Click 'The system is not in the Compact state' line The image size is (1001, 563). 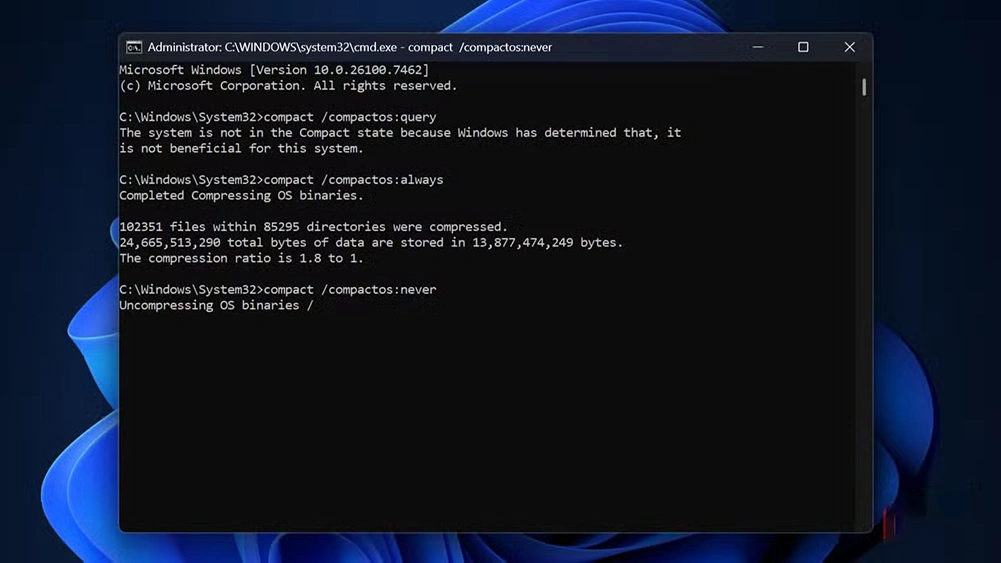(x=400, y=133)
